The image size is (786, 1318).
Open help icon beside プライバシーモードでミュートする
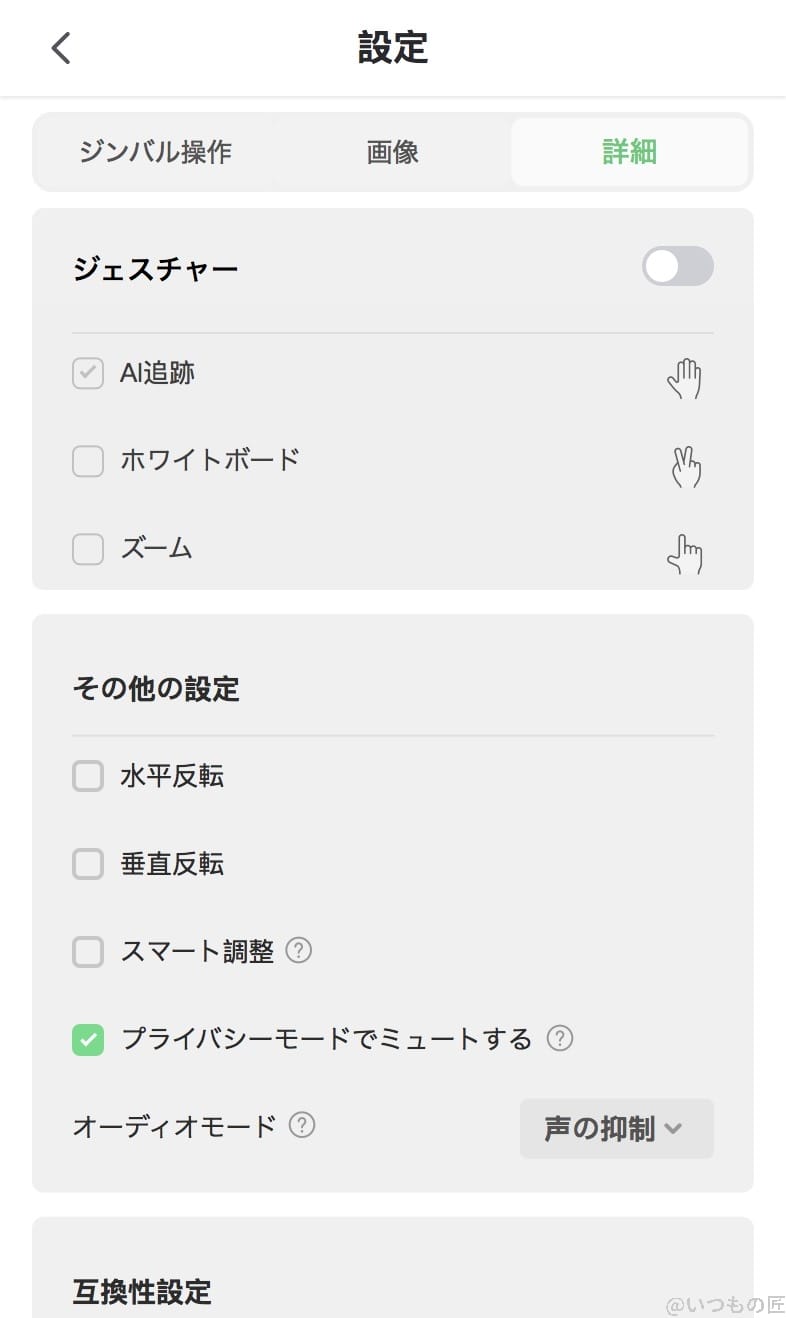coord(560,1038)
